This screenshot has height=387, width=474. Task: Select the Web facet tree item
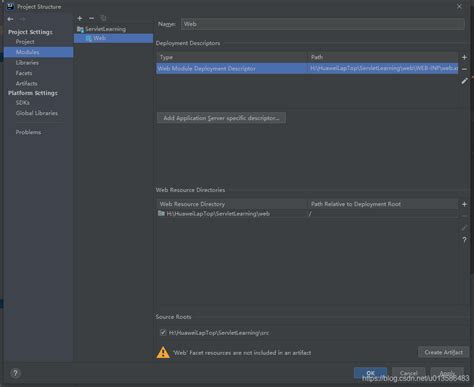(113, 38)
